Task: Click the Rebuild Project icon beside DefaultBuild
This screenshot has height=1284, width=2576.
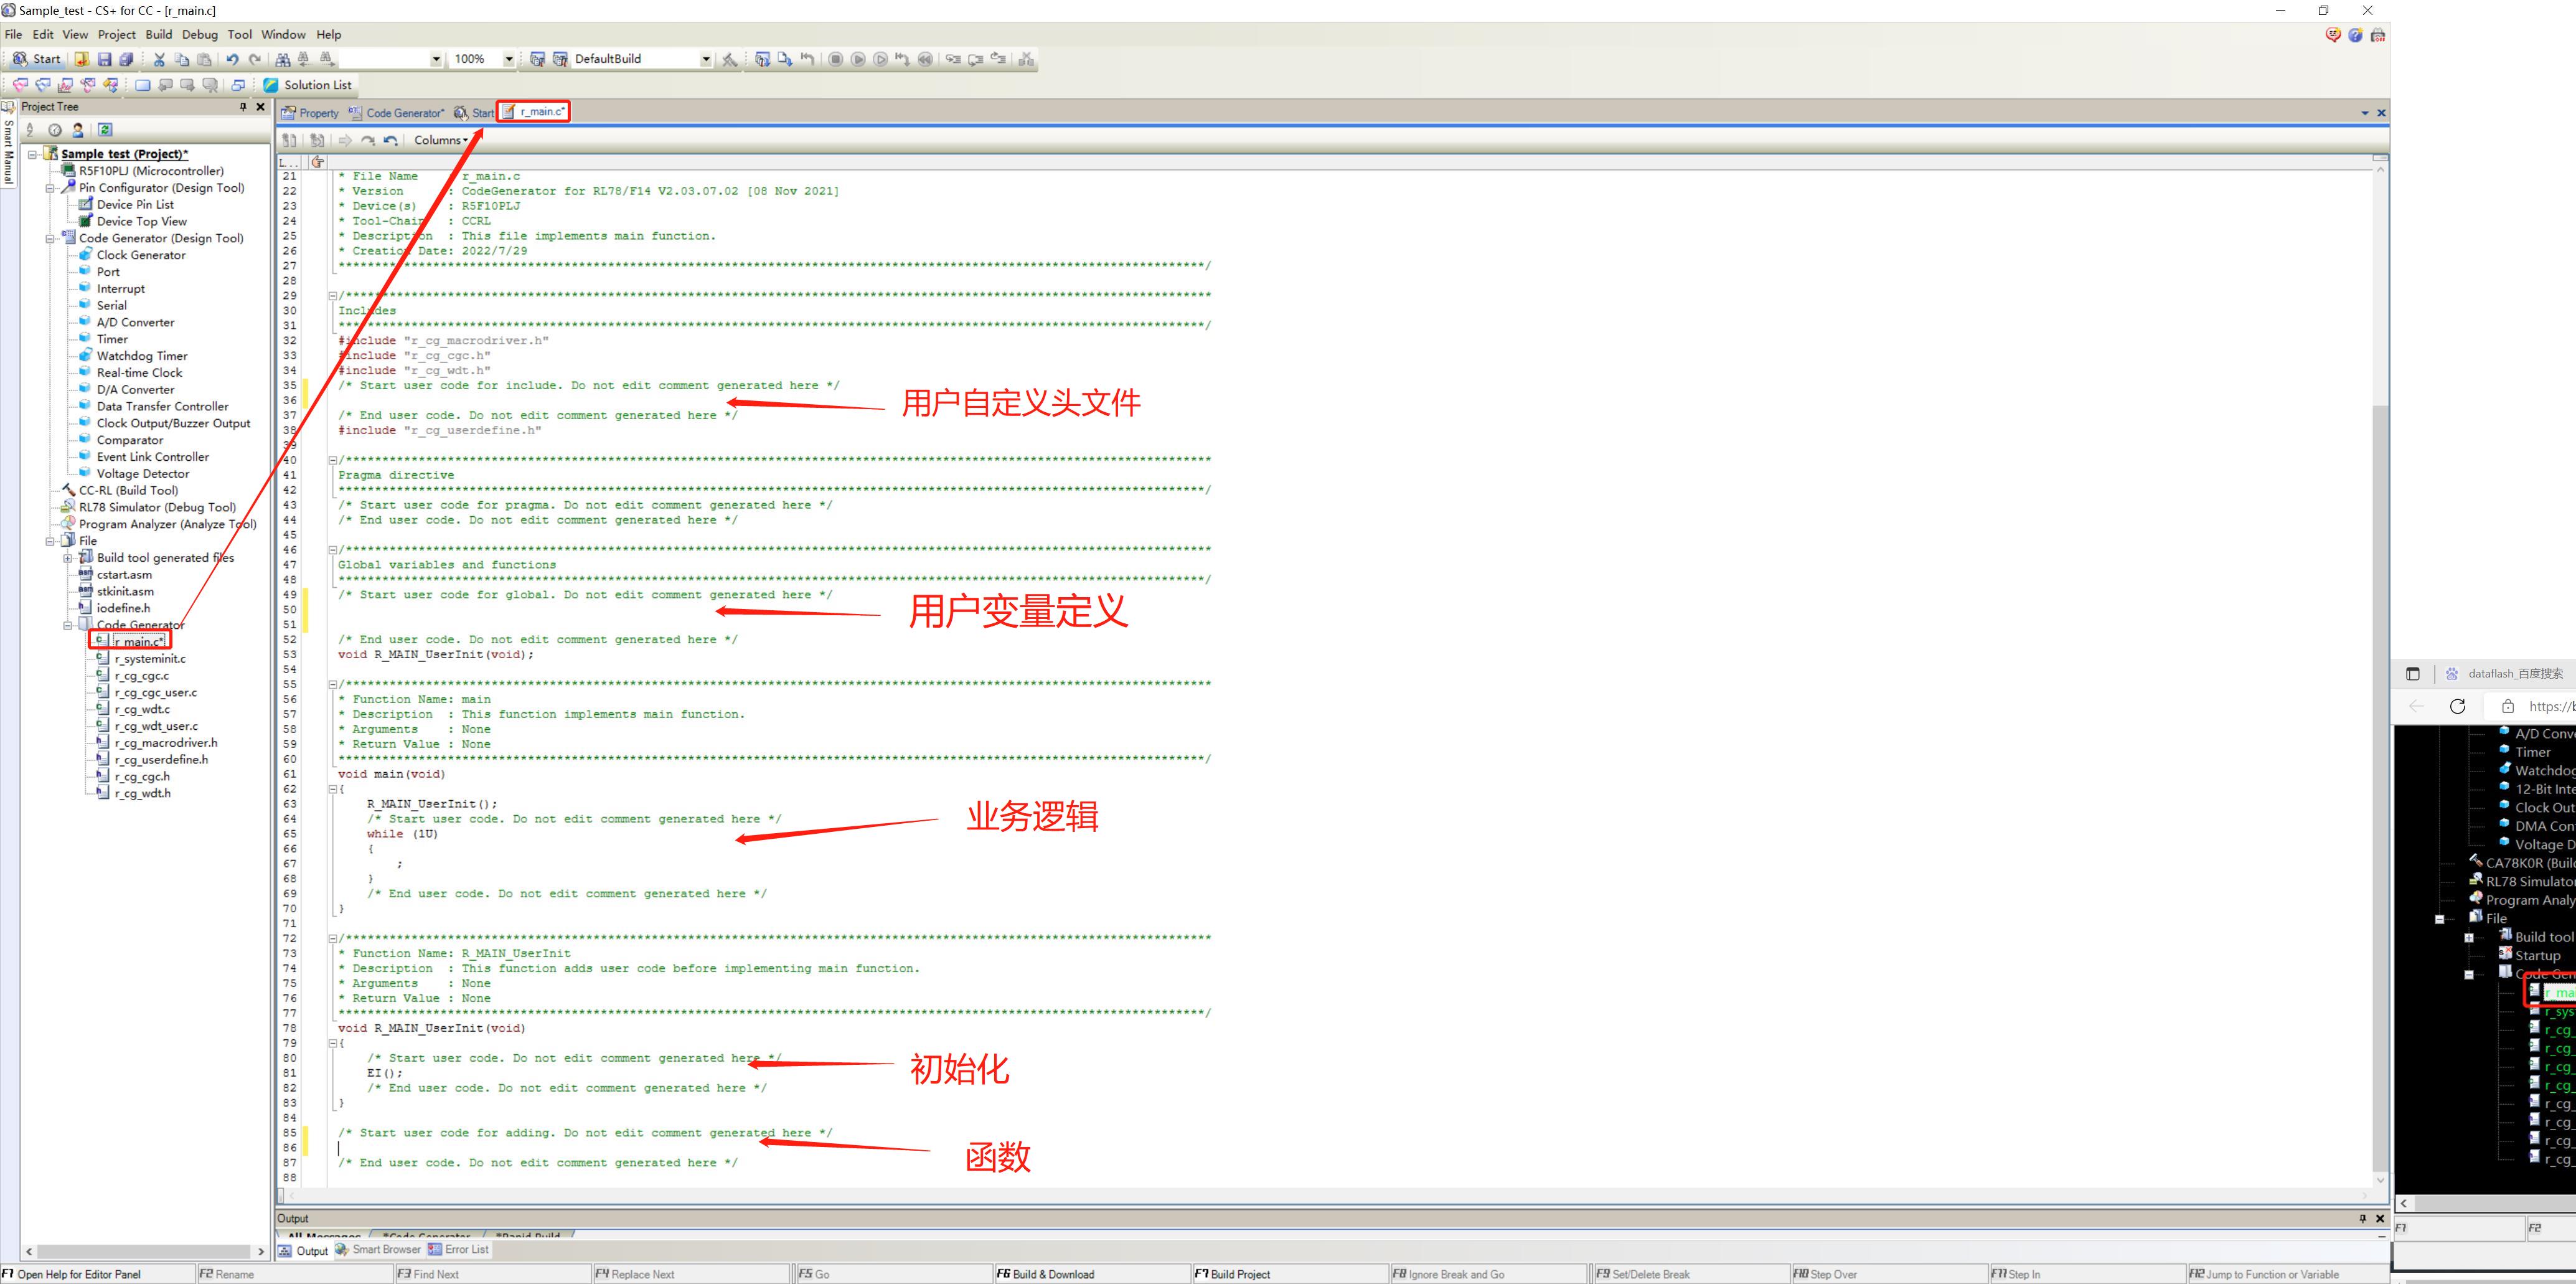Action: [560, 59]
